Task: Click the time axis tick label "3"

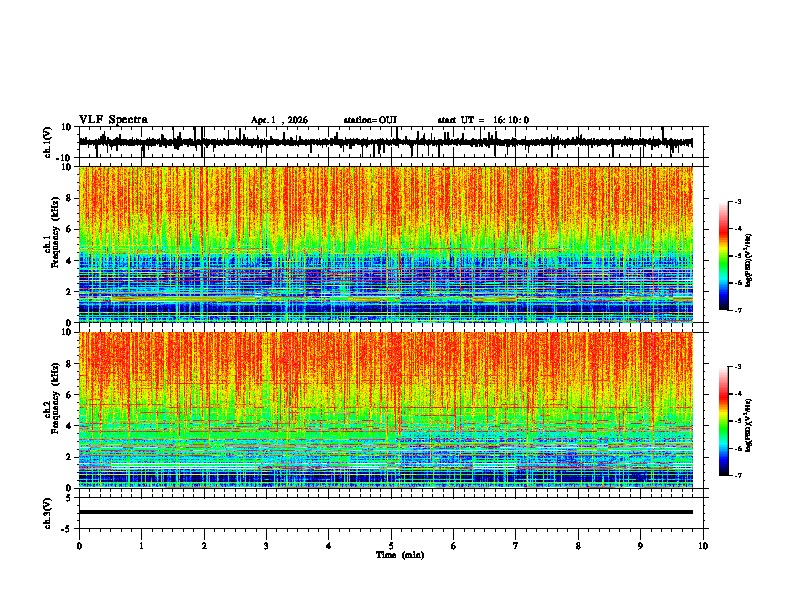Action: [x=266, y=546]
